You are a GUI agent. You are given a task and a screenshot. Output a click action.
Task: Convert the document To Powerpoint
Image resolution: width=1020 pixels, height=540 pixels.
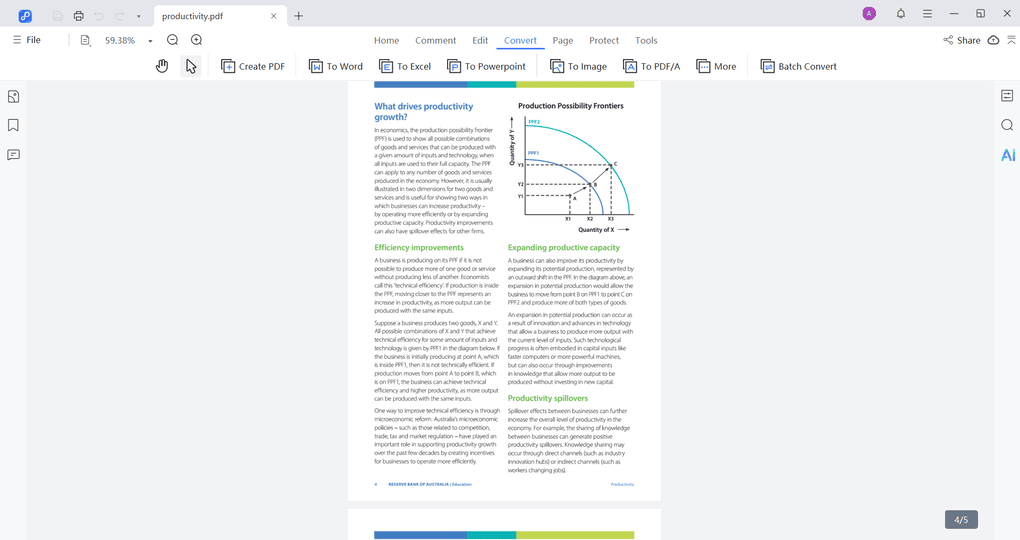(x=486, y=66)
